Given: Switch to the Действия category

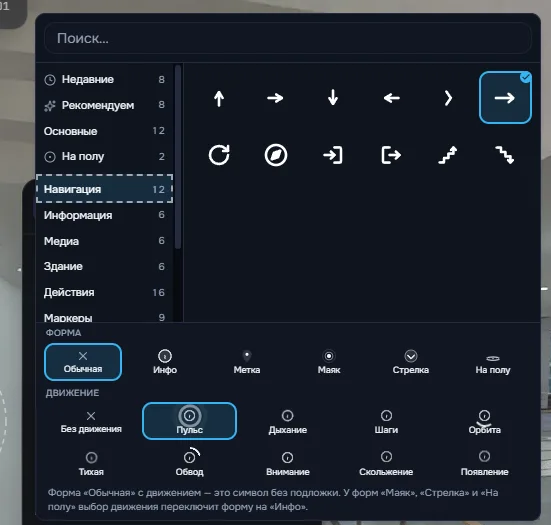Looking at the screenshot, I should pos(104,292).
